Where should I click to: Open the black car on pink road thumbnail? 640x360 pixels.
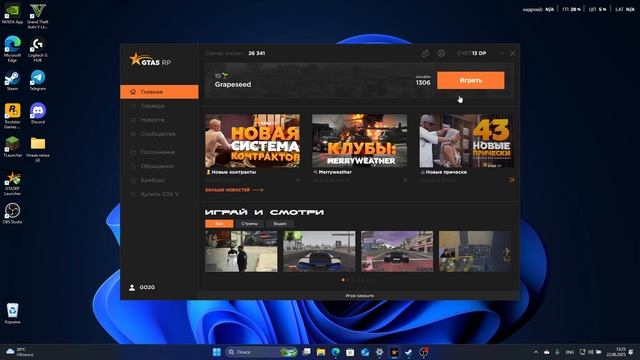pyautogui.click(x=397, y=251)
